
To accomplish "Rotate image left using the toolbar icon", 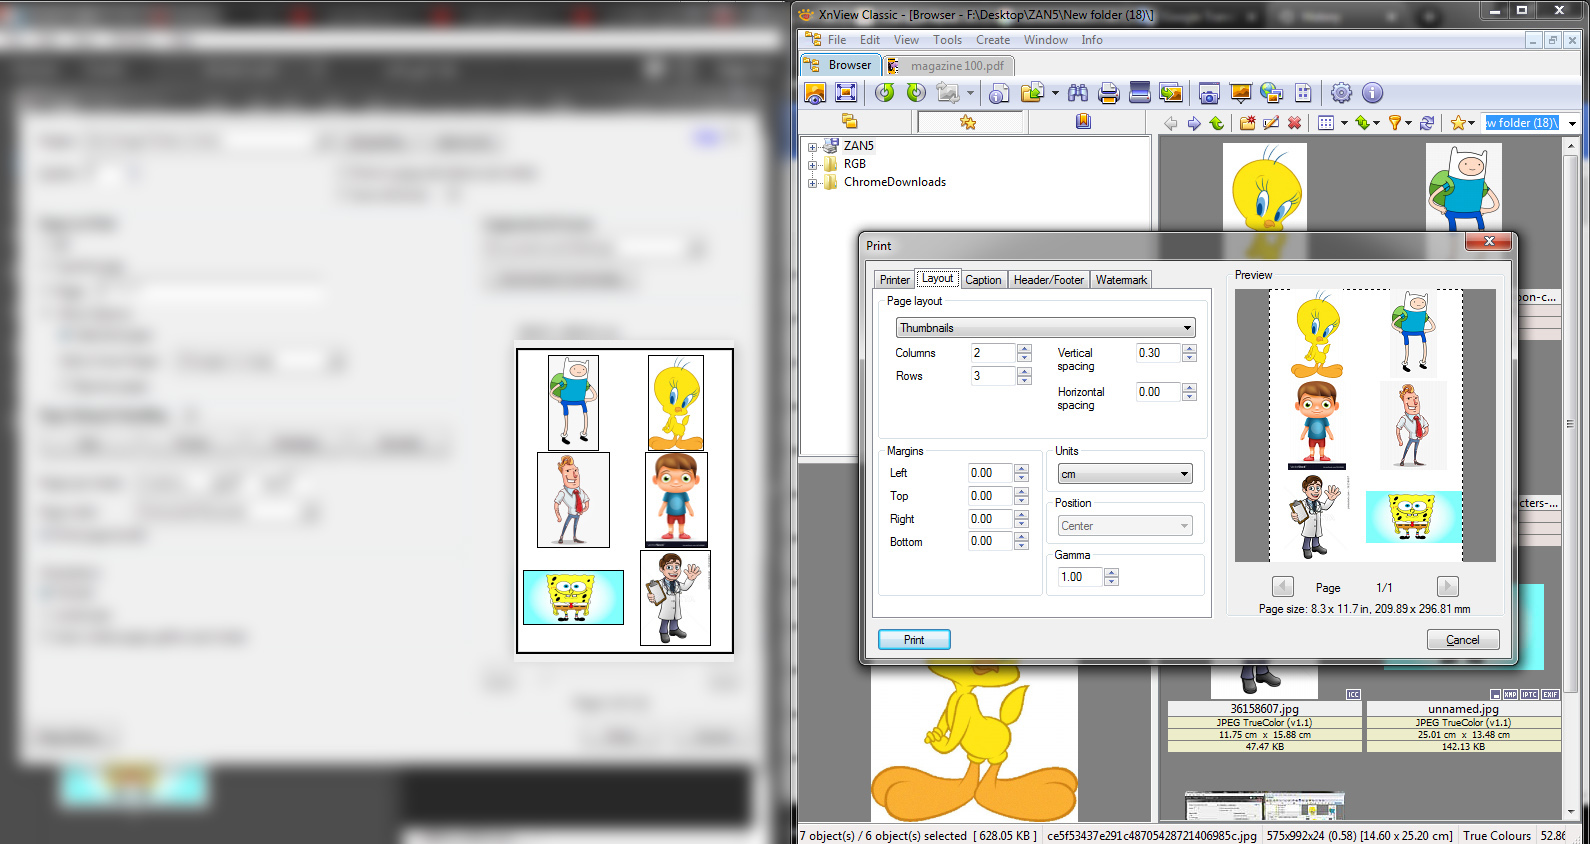I will tap(884, 93).
